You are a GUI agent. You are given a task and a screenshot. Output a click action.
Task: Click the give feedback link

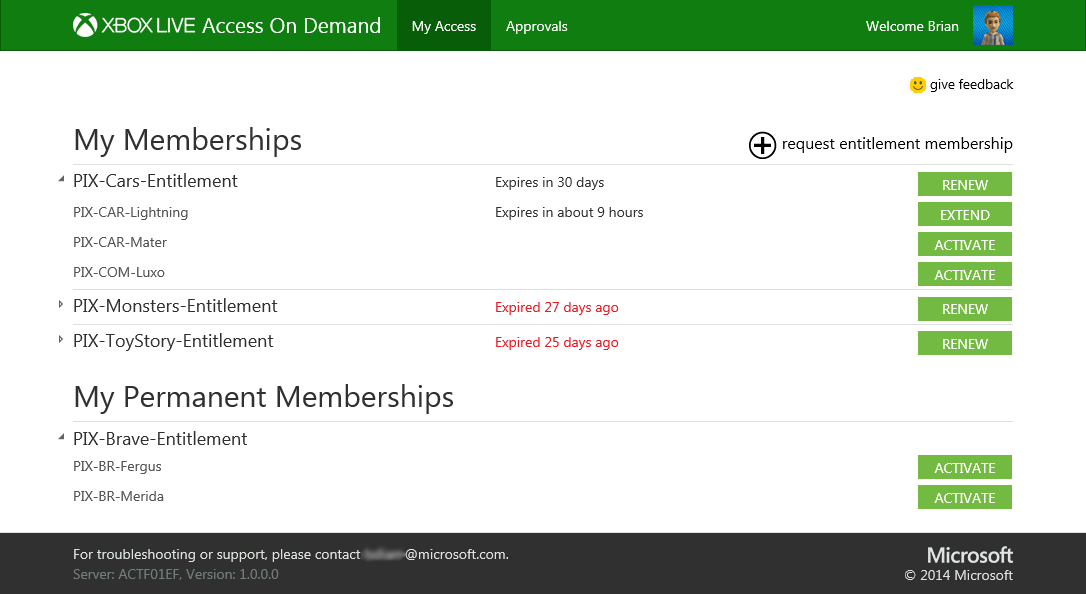click(971, 84)
